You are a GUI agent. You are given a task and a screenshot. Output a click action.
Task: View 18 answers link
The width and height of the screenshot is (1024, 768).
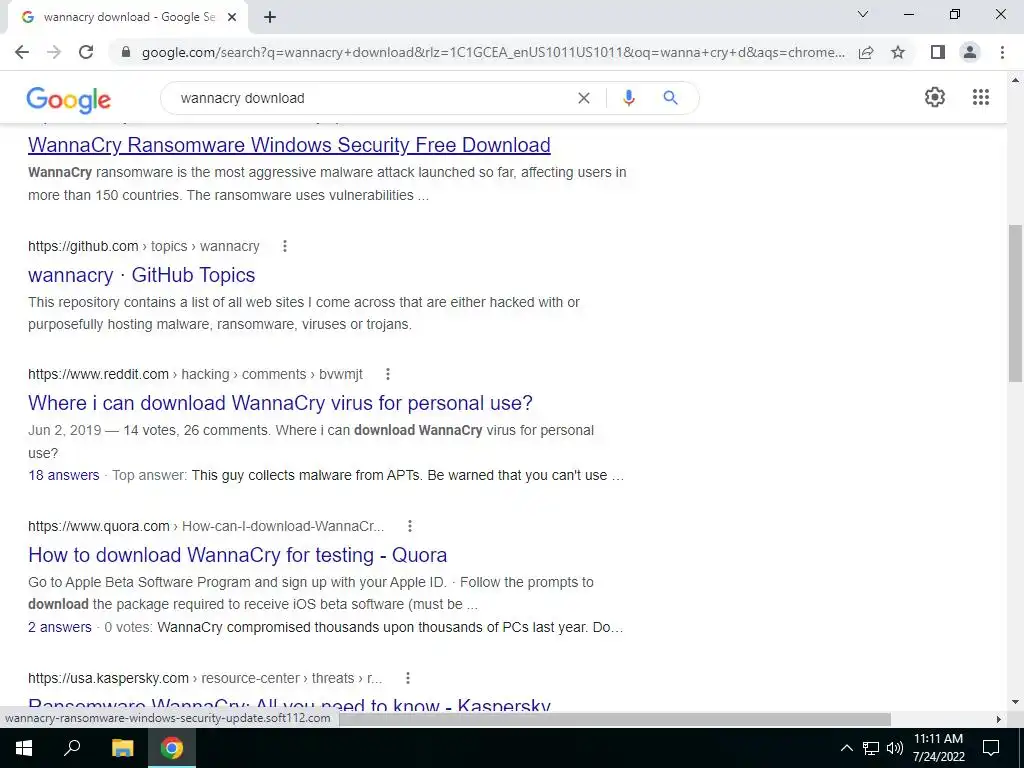tap(64, 475)
